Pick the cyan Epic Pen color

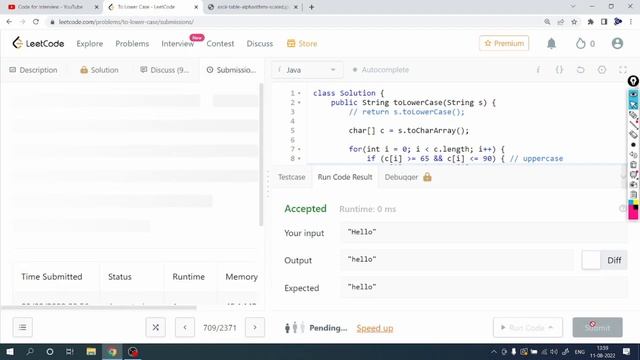(x=631, y=202)
